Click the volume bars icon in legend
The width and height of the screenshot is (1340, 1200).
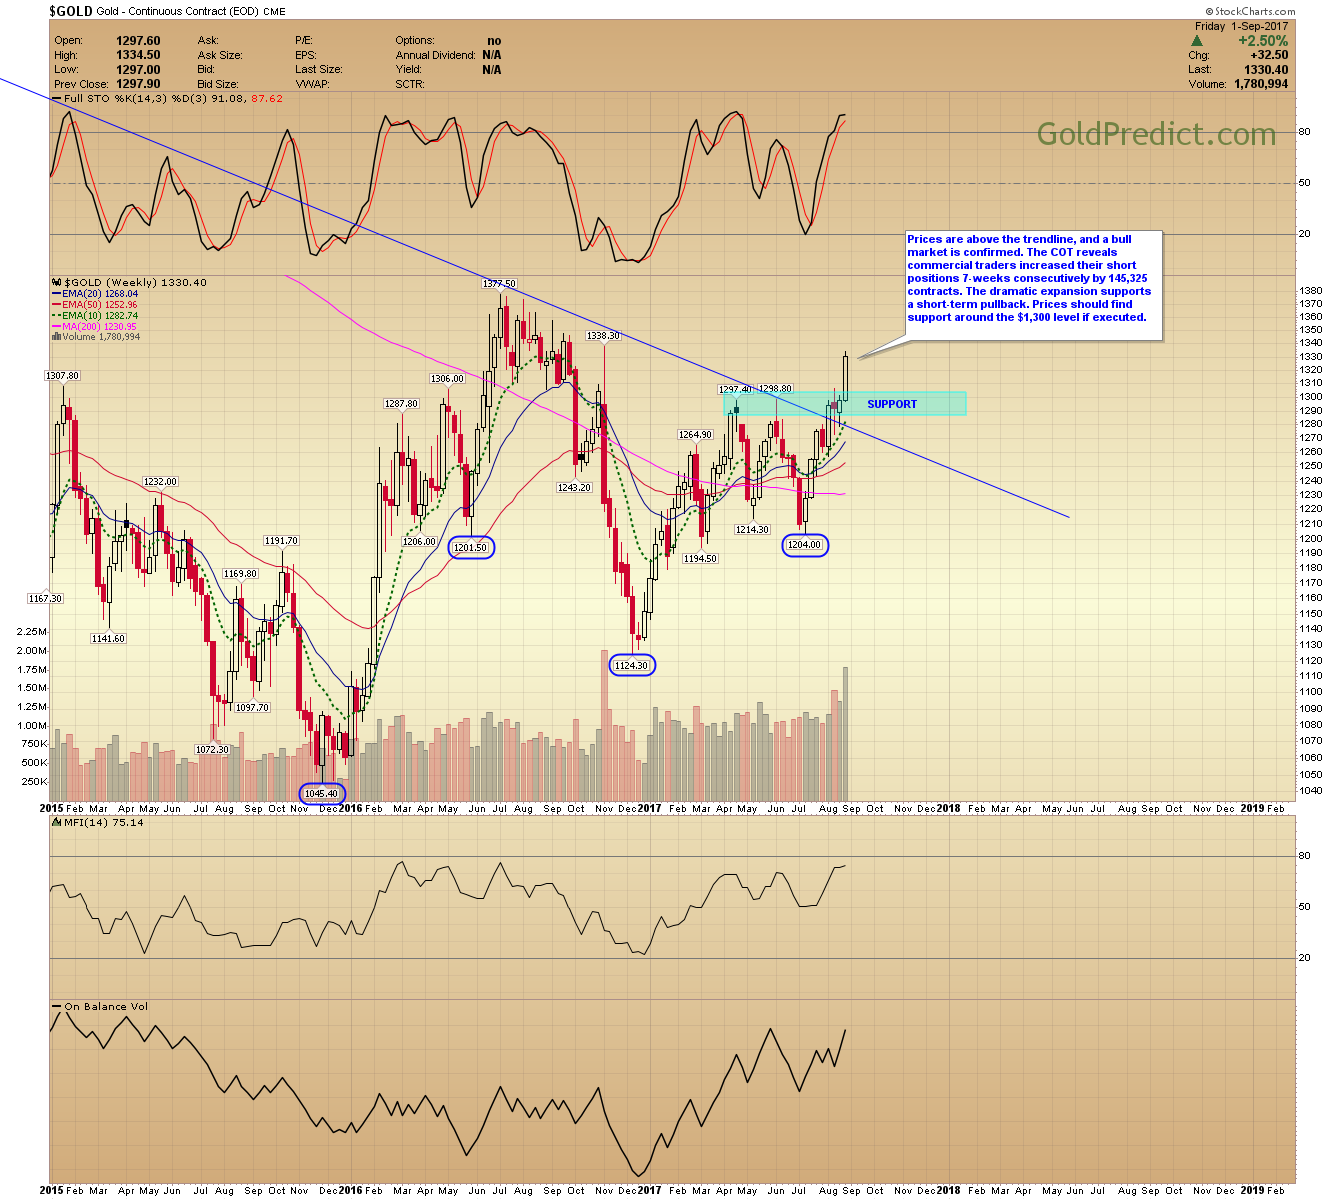click(55, 337)
